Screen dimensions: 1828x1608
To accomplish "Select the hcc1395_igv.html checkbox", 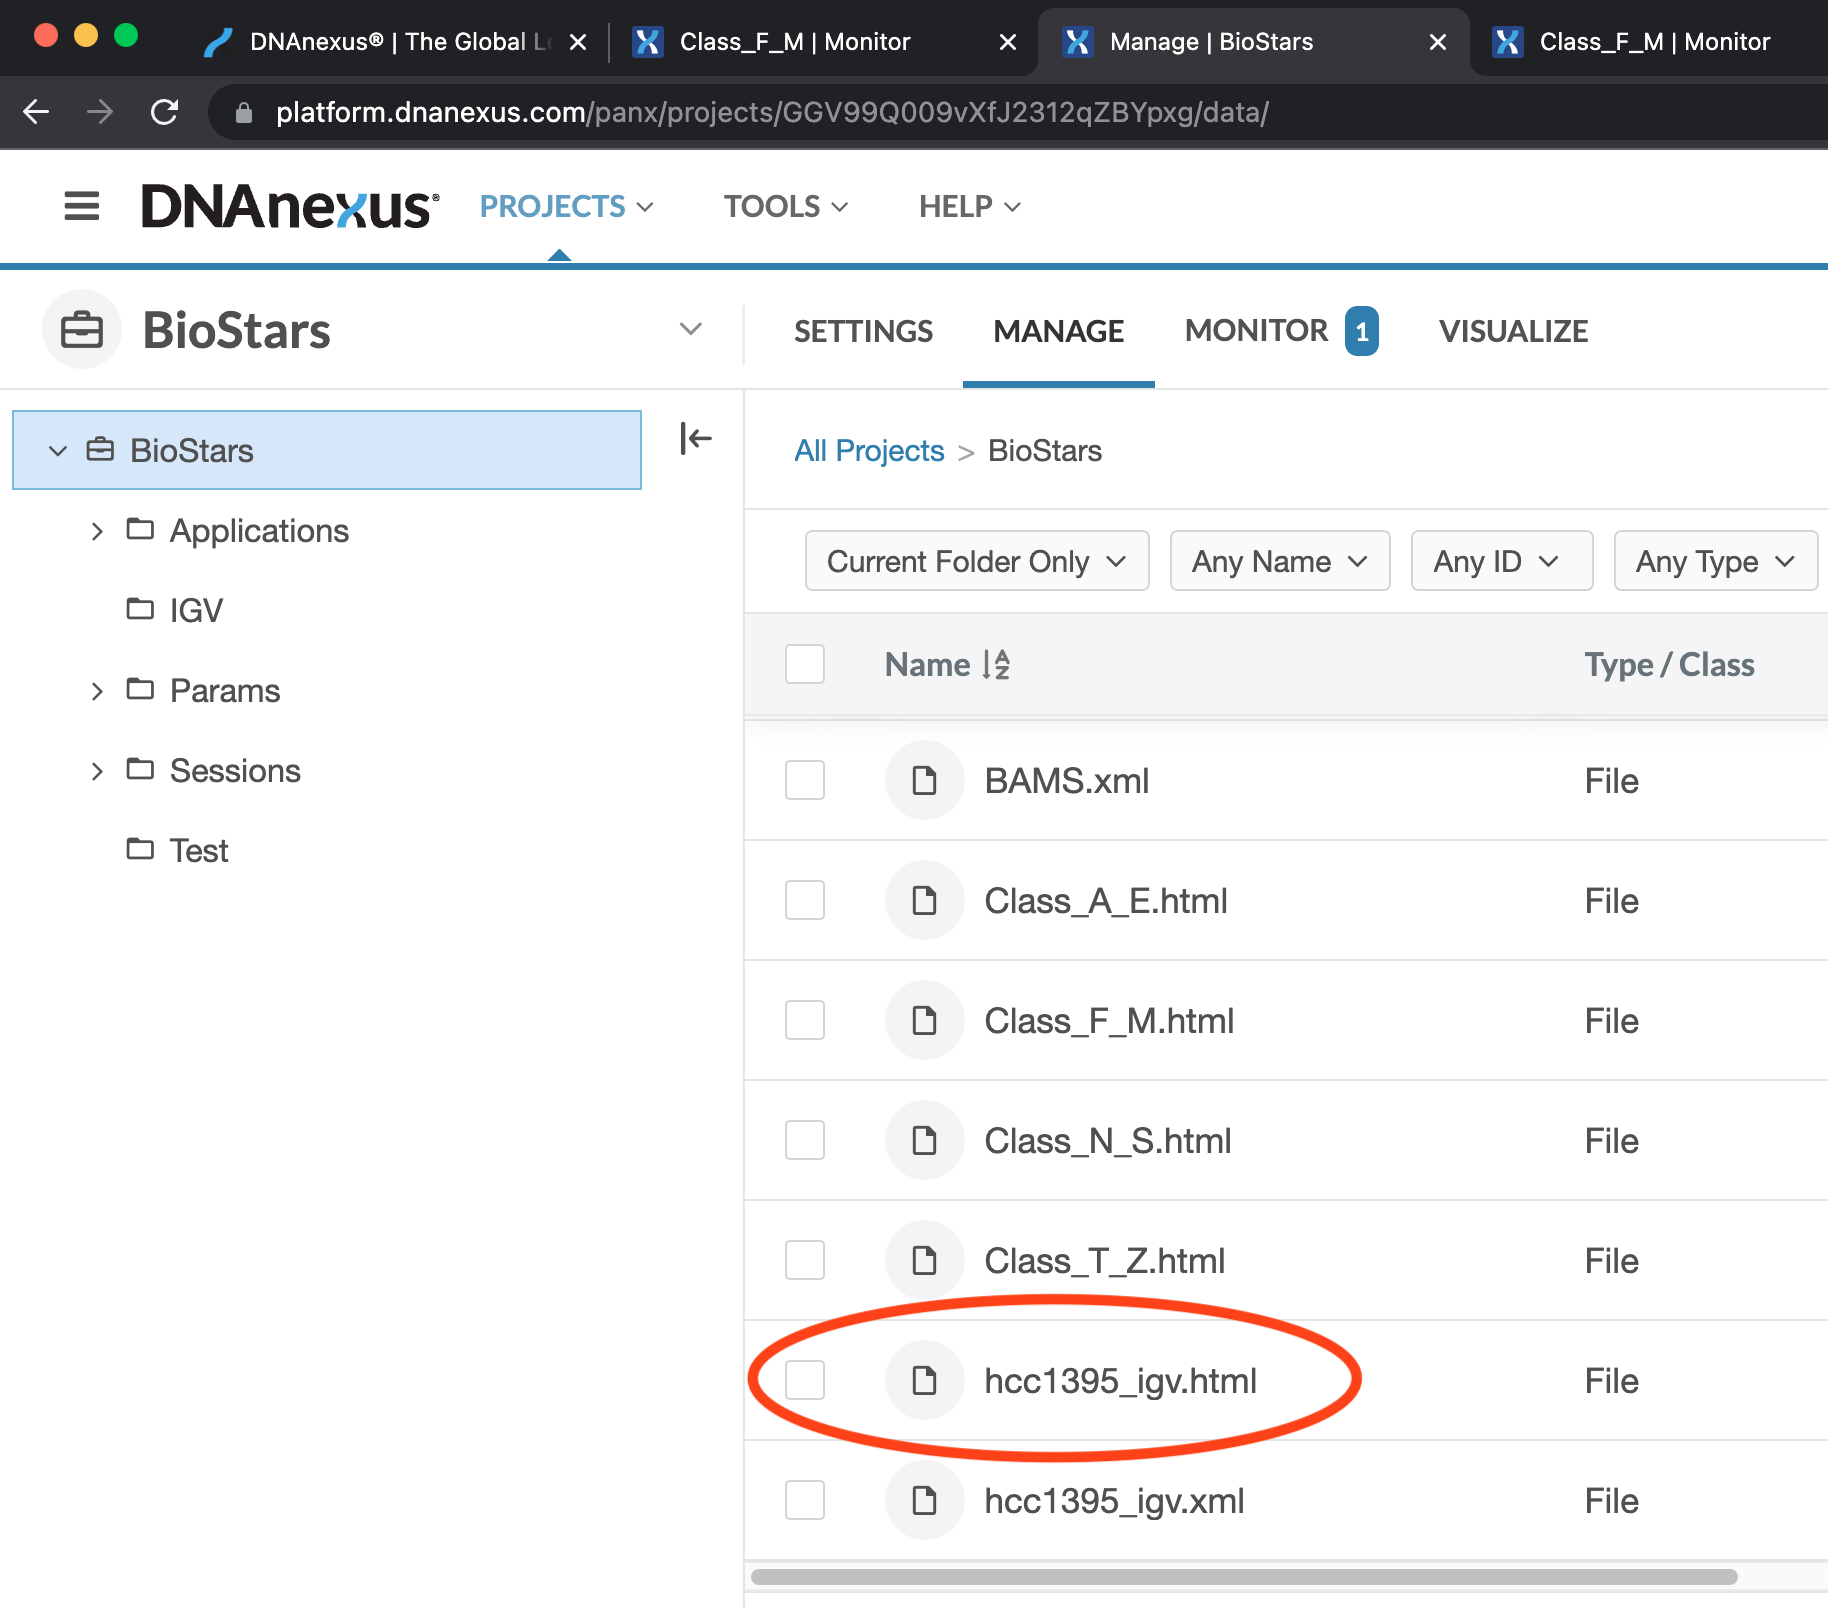I will click(x=805, y=1380).
